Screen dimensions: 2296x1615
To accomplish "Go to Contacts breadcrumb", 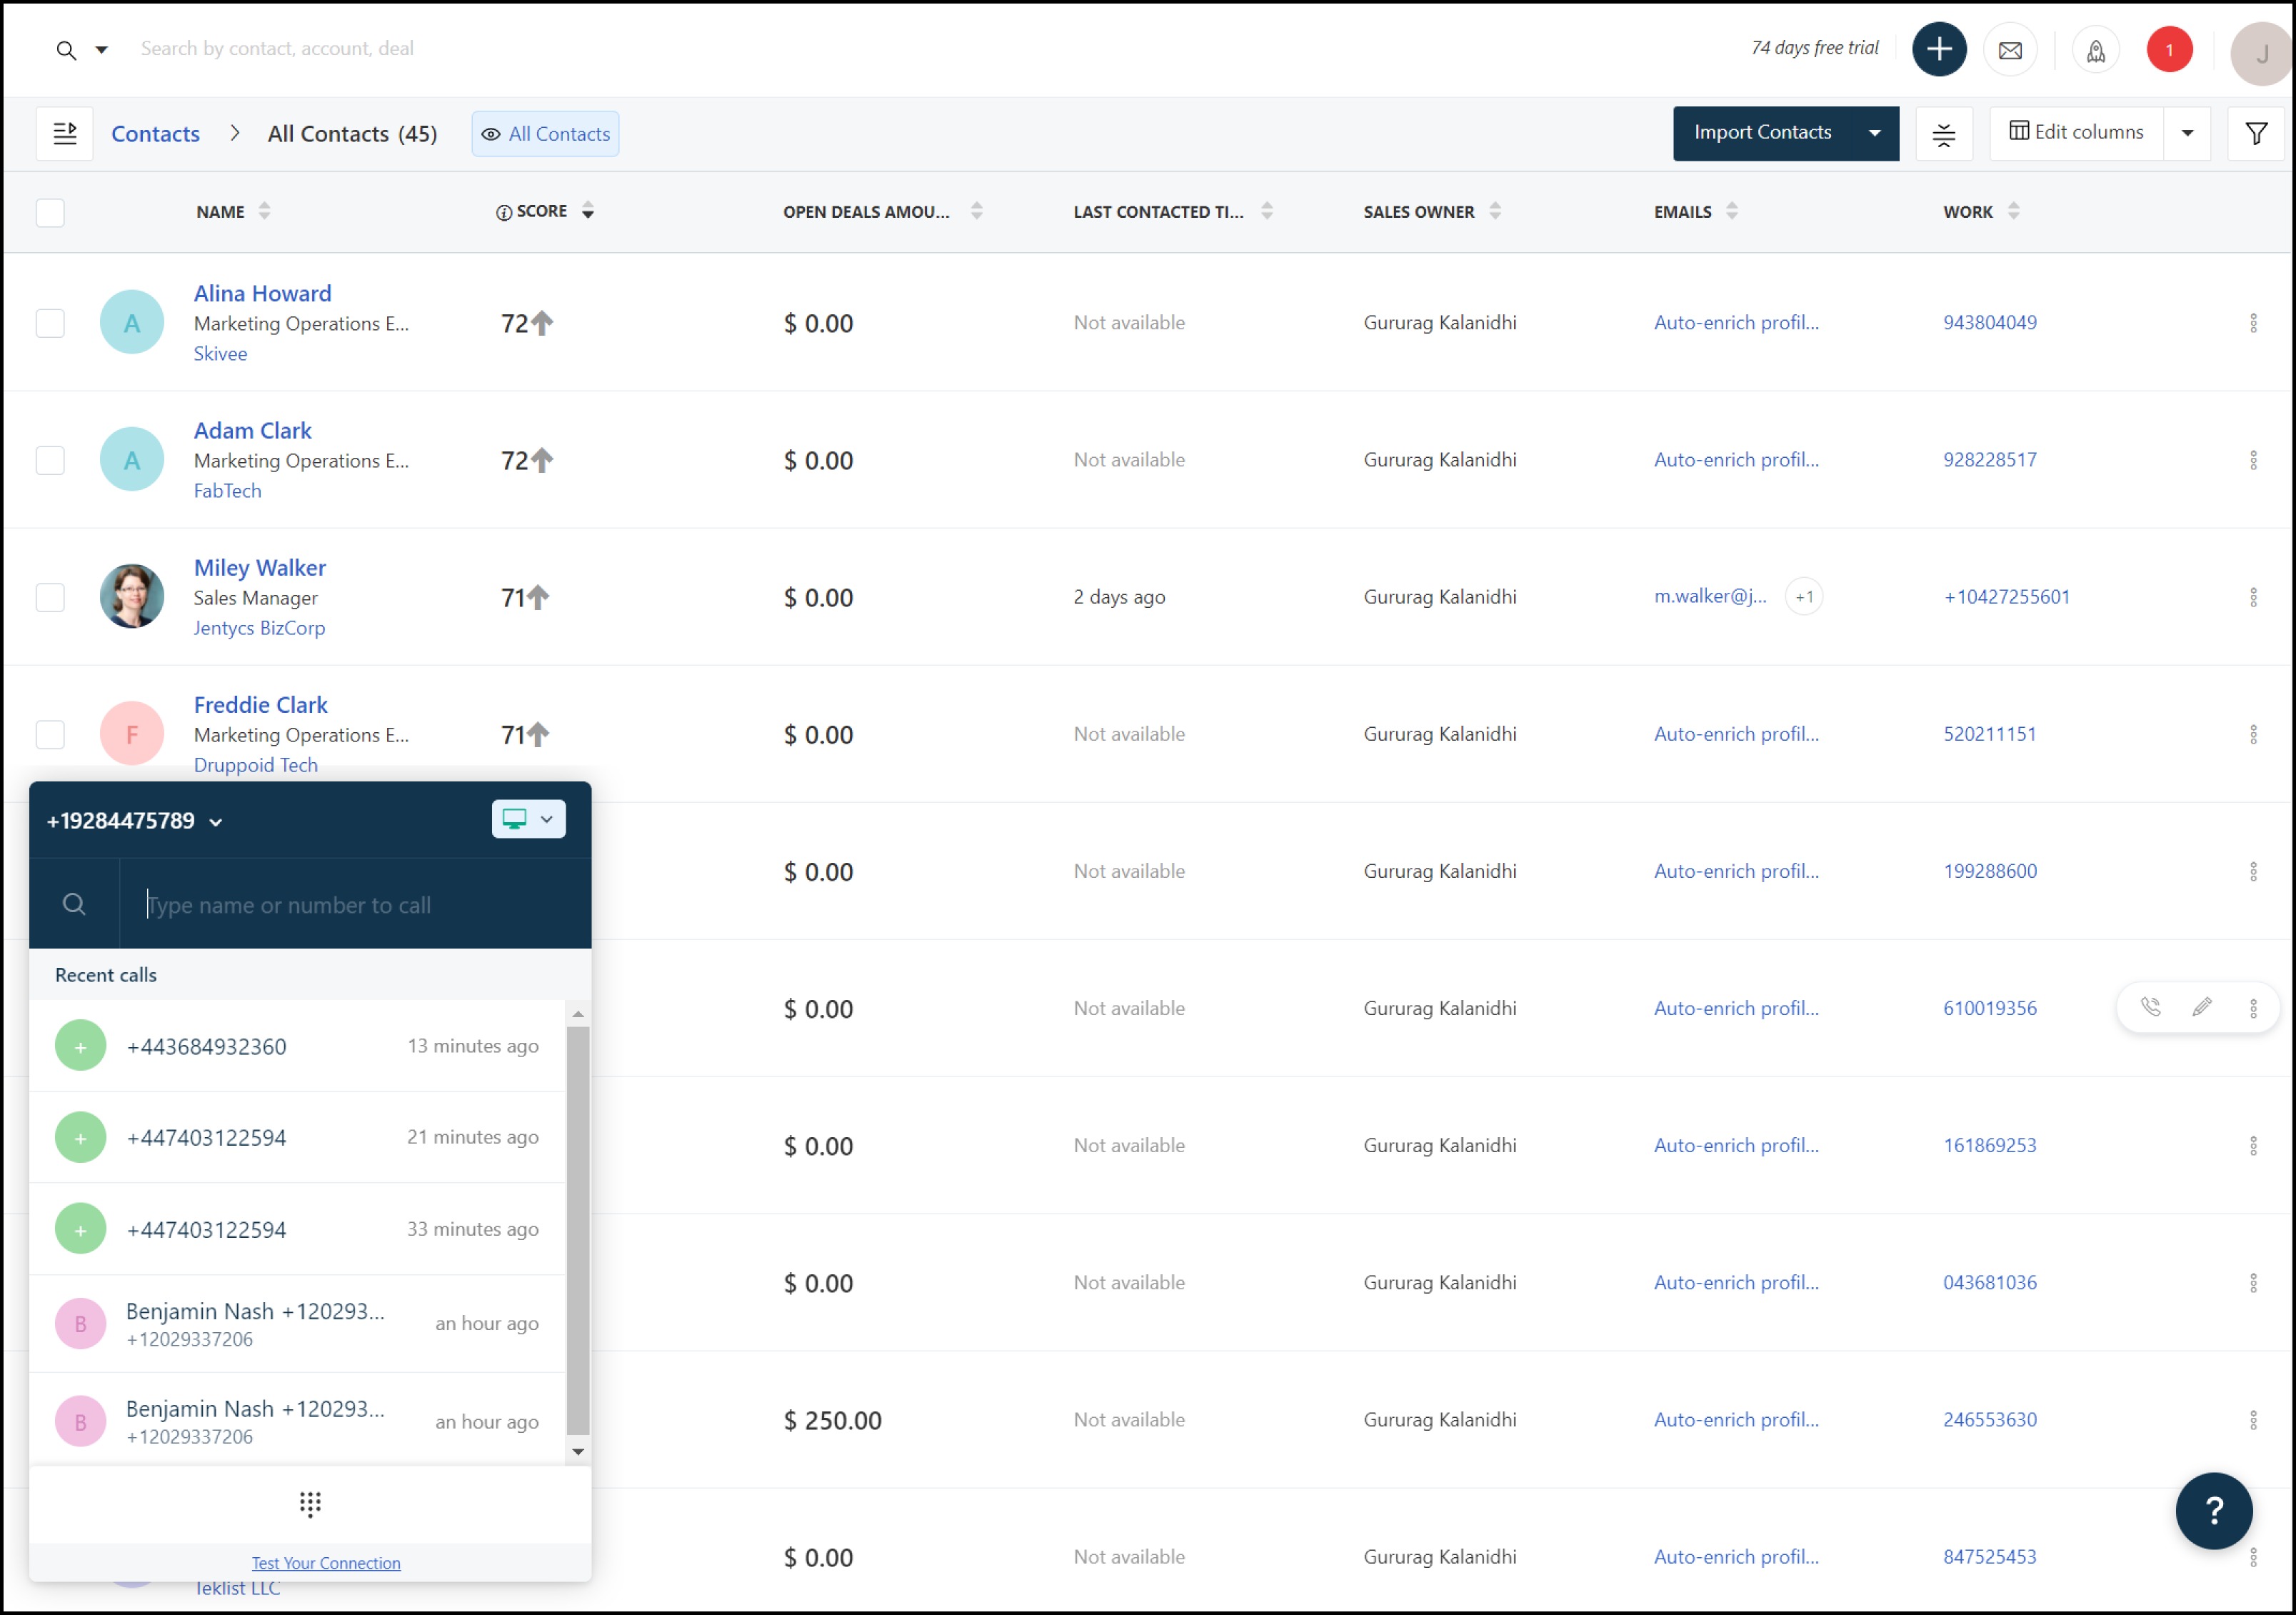I will click(x=155, y=134).
